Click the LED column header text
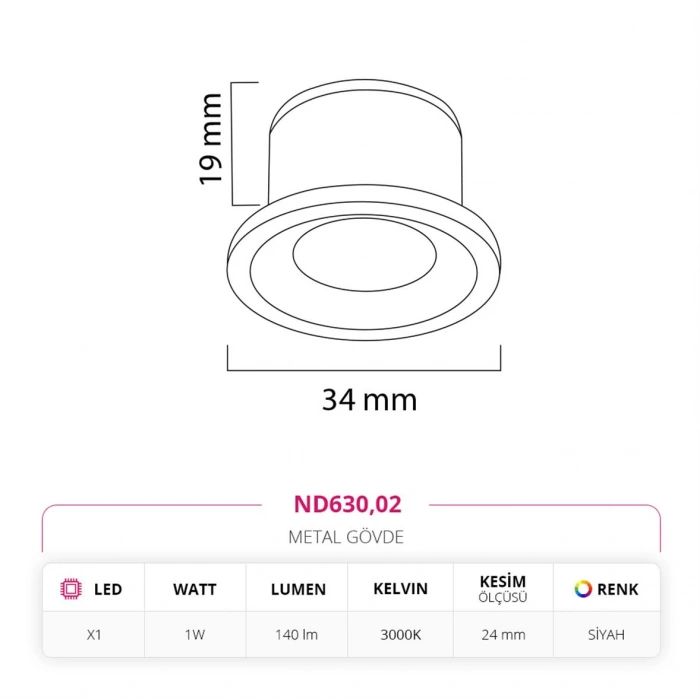700x700 pixels. coord(108,589)
